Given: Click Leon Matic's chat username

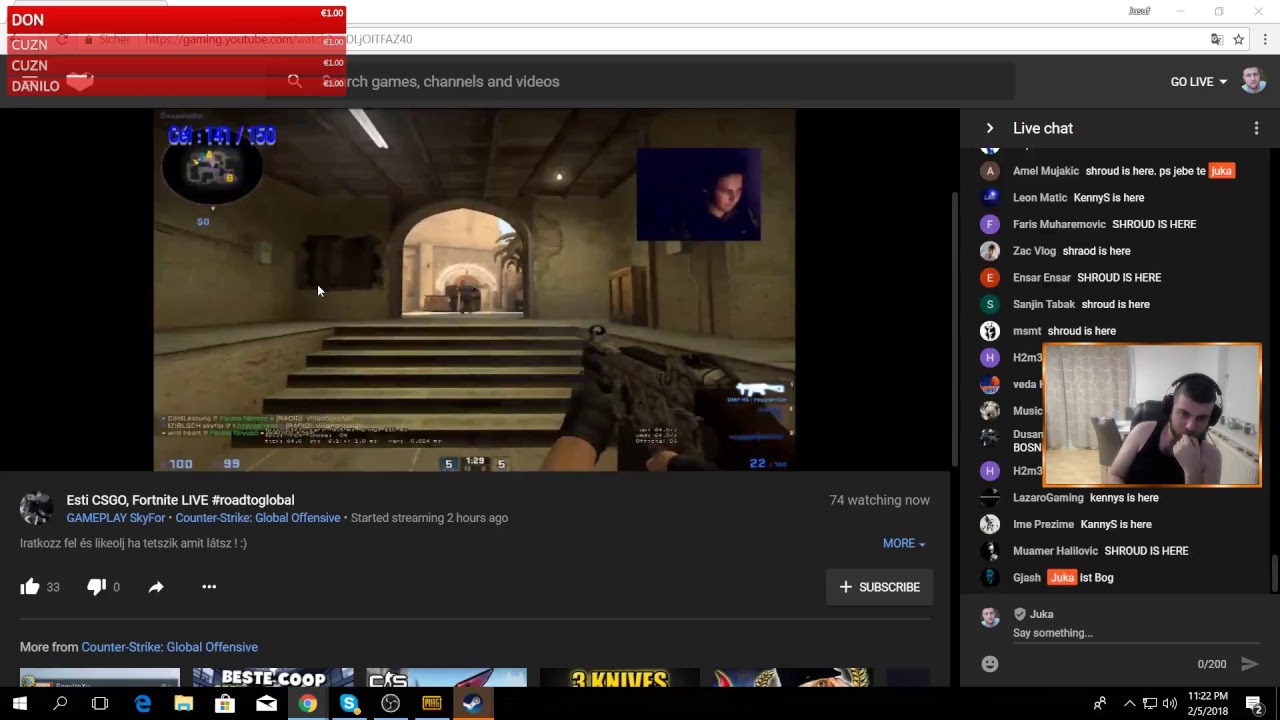Looking at the screenshot, I should tap(1040, 198).
